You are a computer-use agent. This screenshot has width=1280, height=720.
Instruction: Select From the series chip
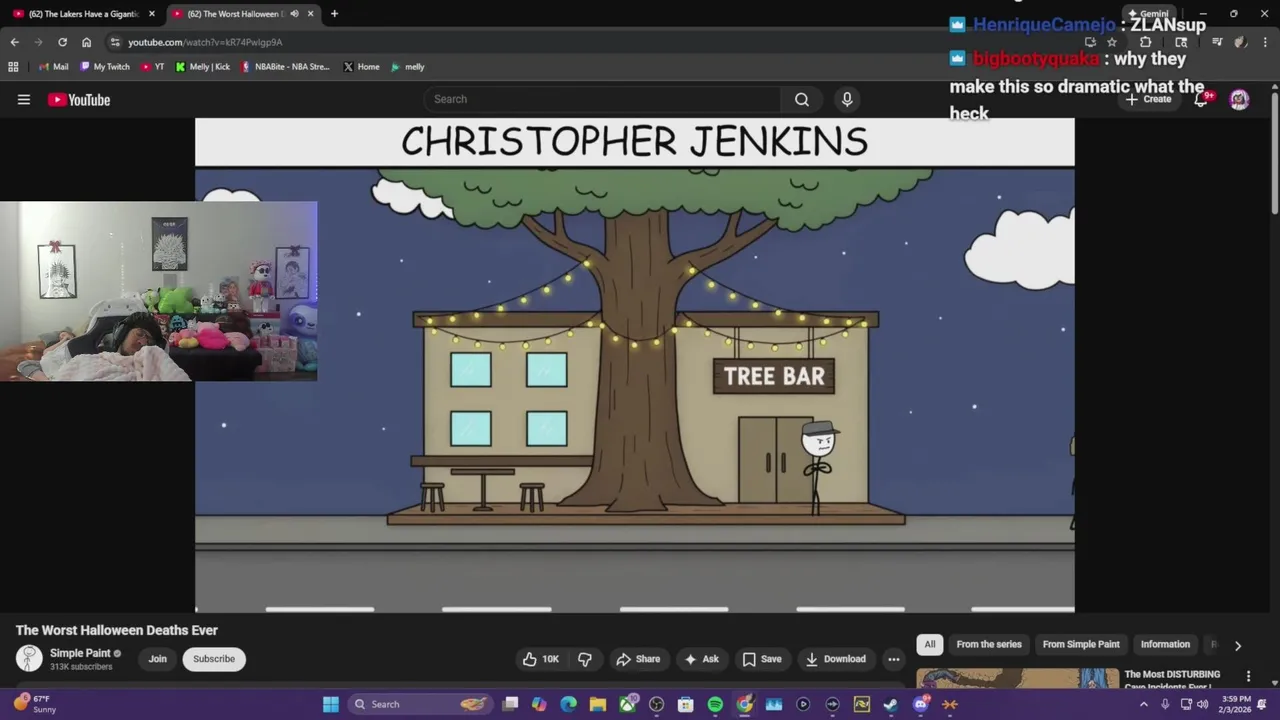pyautogui.click(x=989, y=645)
